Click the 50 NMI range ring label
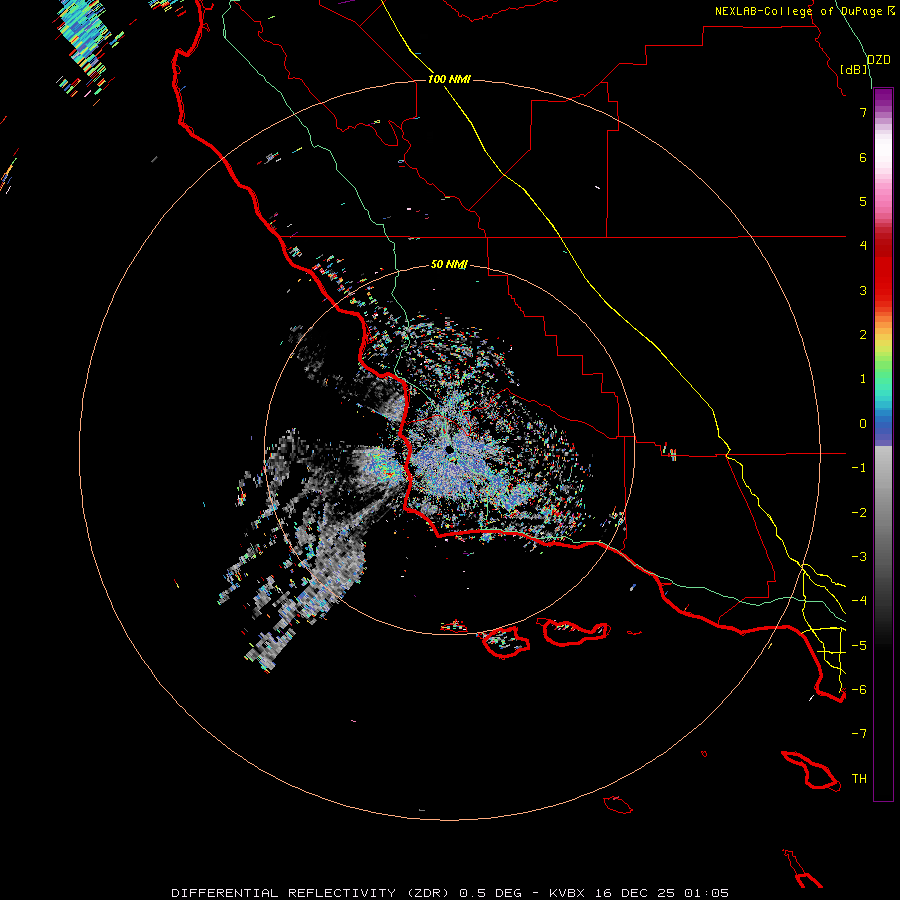The height and width of the screenshot is (900, 900). pyautogui.click(x=449, y=264)
